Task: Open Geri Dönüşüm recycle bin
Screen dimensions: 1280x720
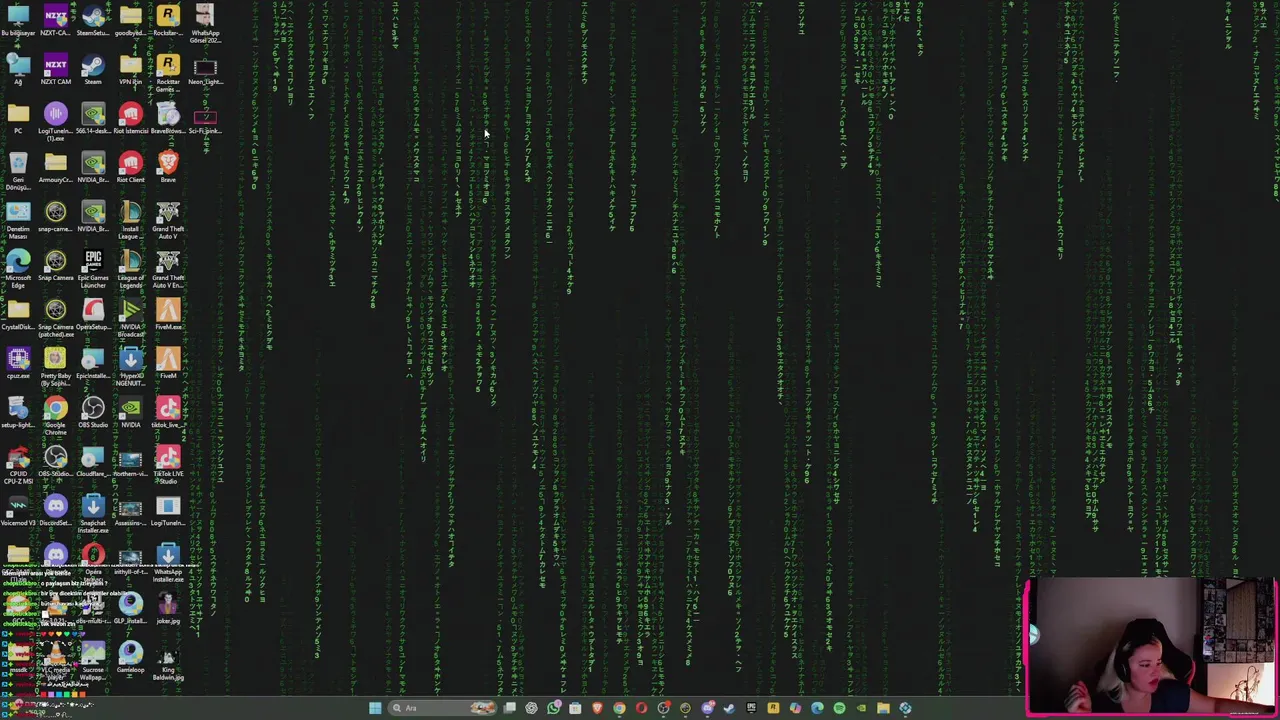Action: pos(18,172)
